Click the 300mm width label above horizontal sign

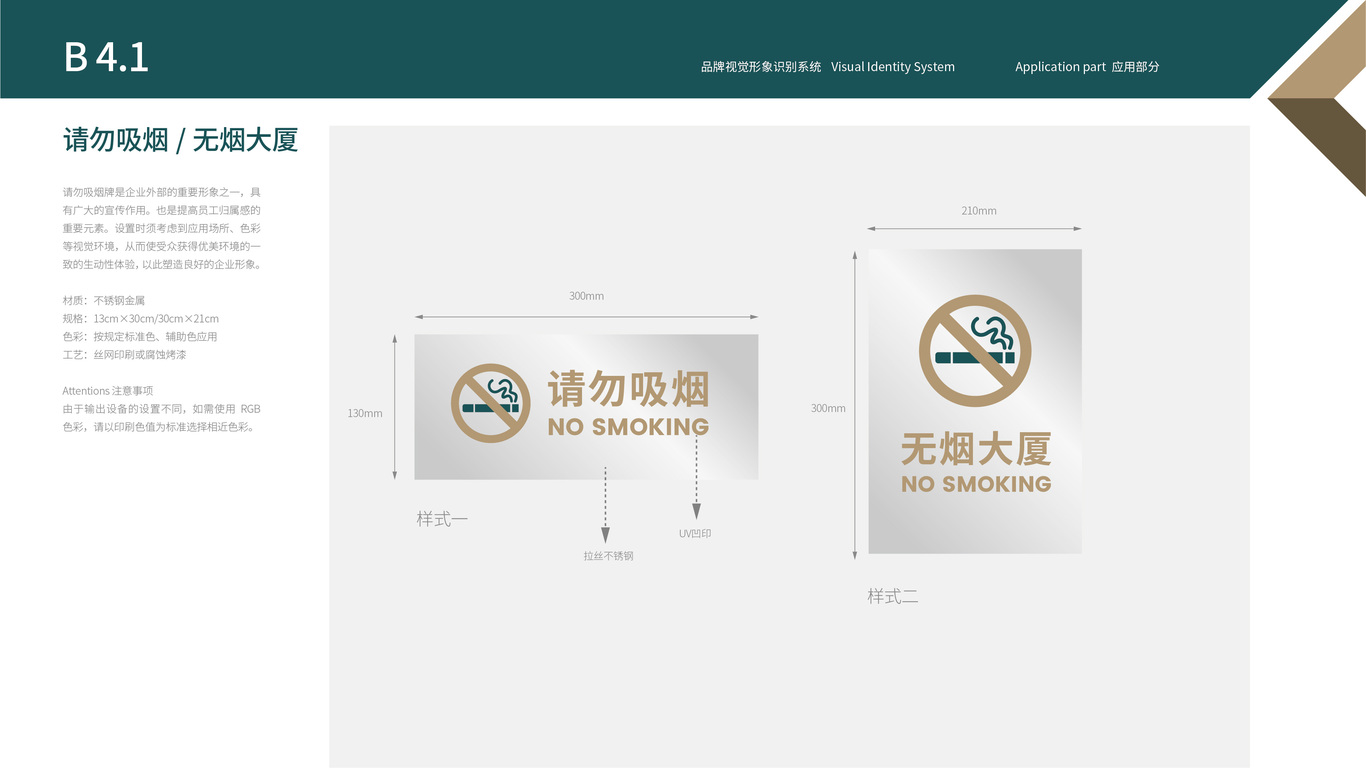(x=586, y=296)
